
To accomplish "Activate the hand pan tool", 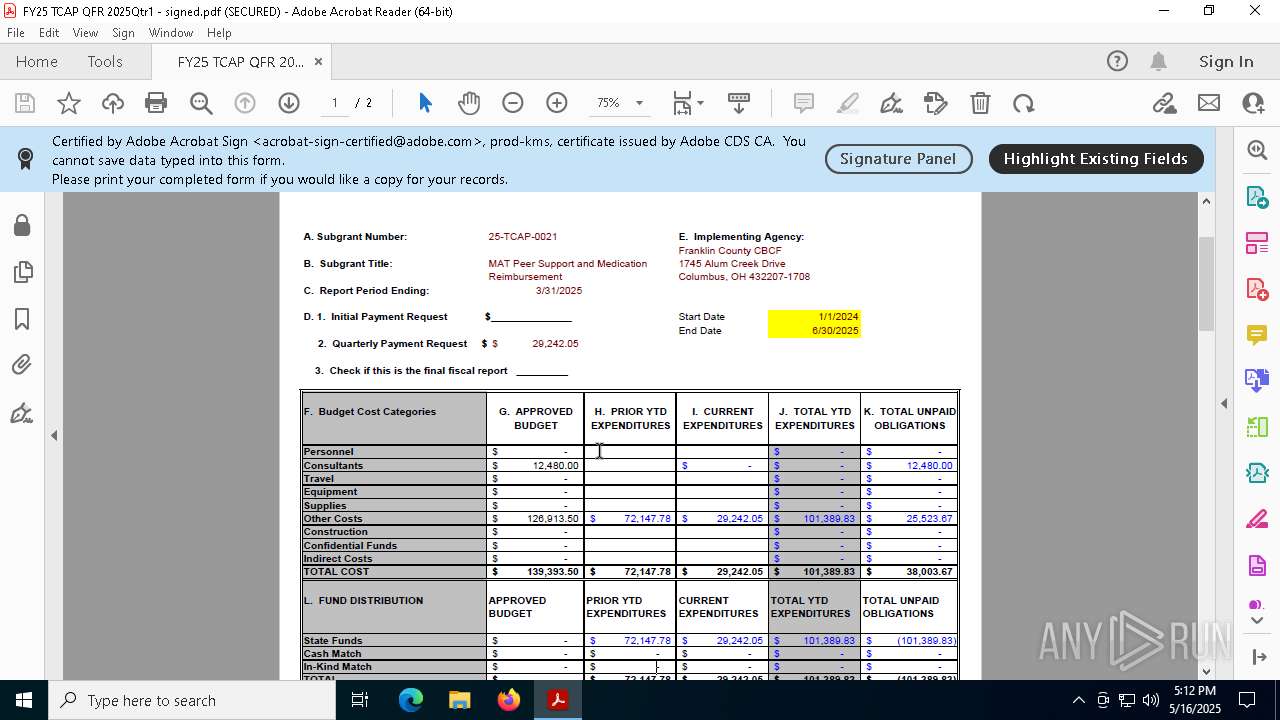I will coord(469,103).
